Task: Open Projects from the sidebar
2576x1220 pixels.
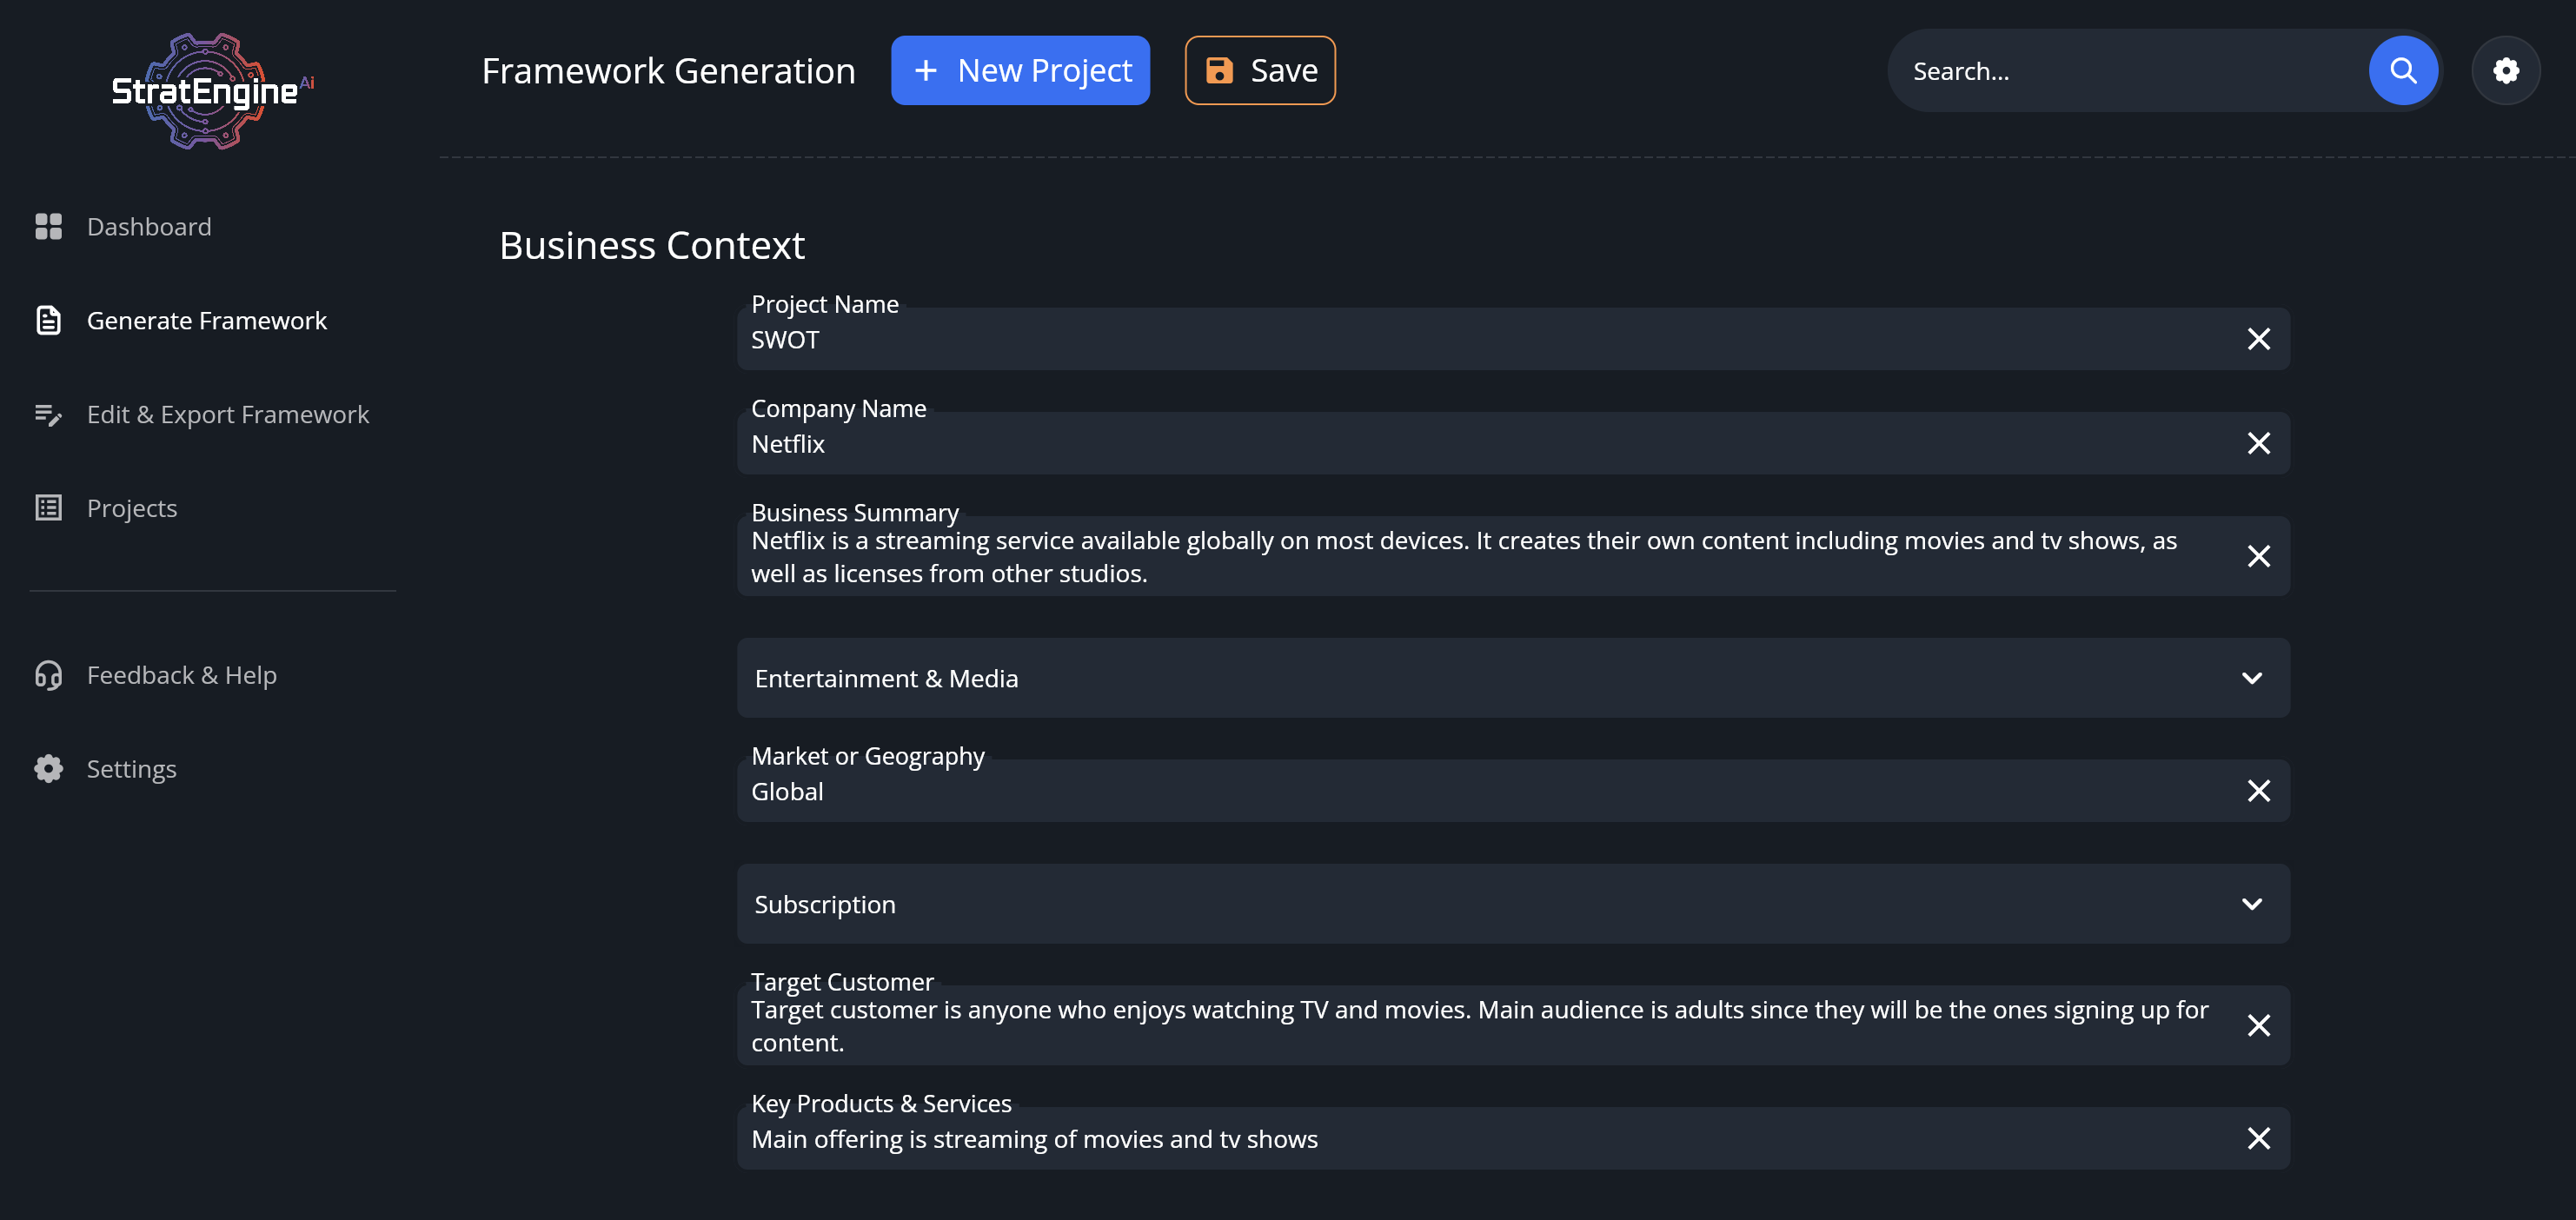Action: [132, 508]
